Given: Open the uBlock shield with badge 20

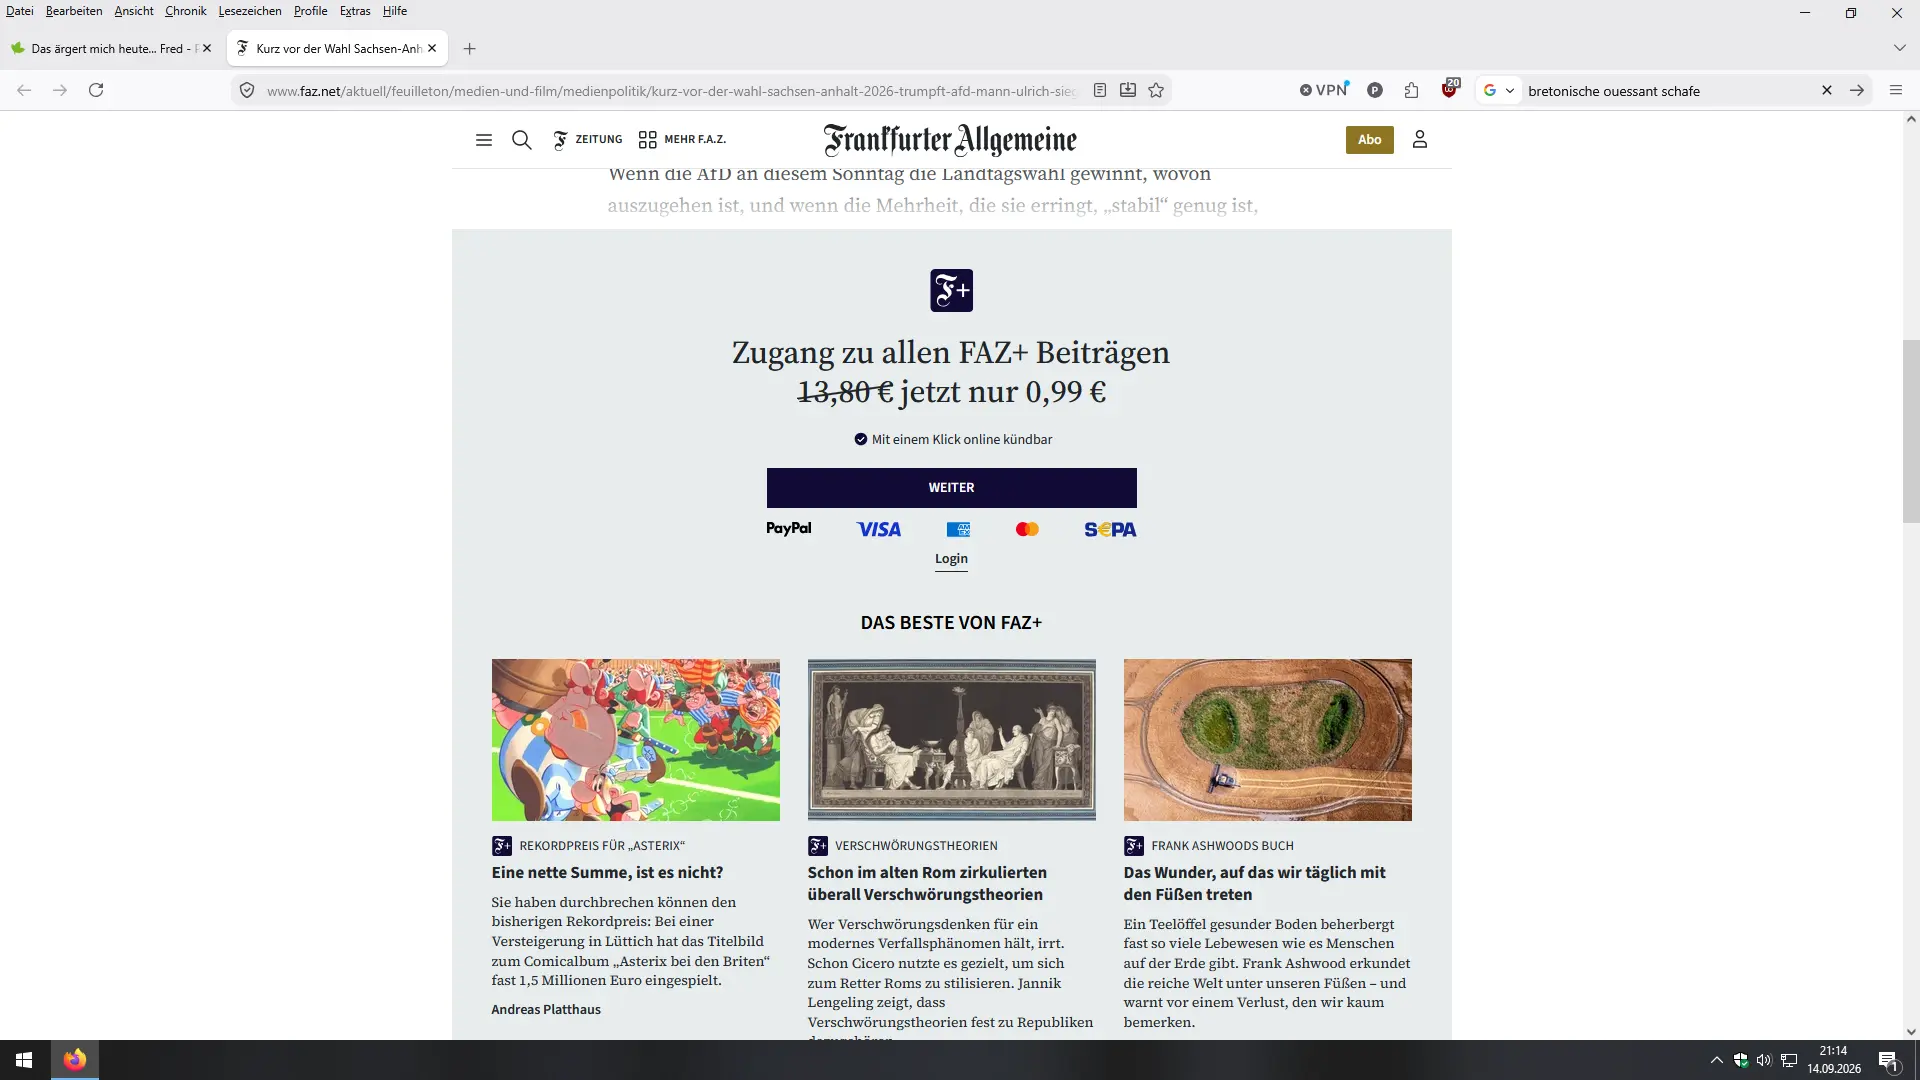Looking at the screenshot, I should point(1449,89).
